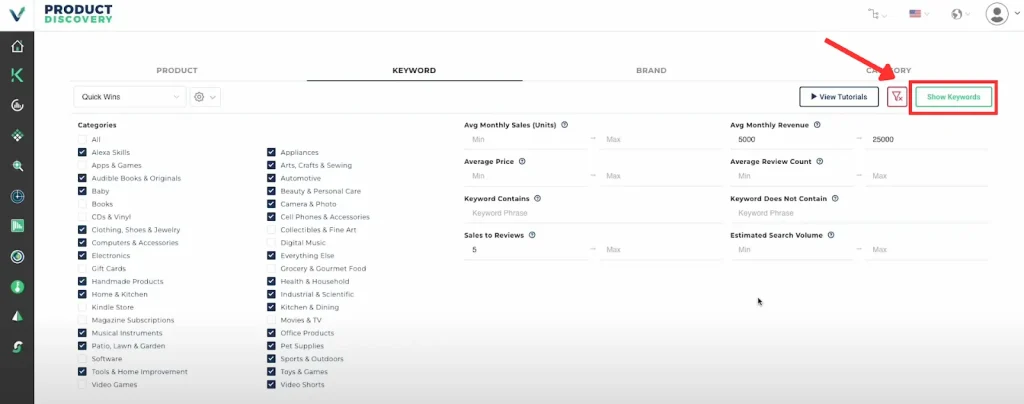This screenshot has width=1024, height=404.
Task: Open the Quick Wins preset dropdown
Action: coord(129,97)
